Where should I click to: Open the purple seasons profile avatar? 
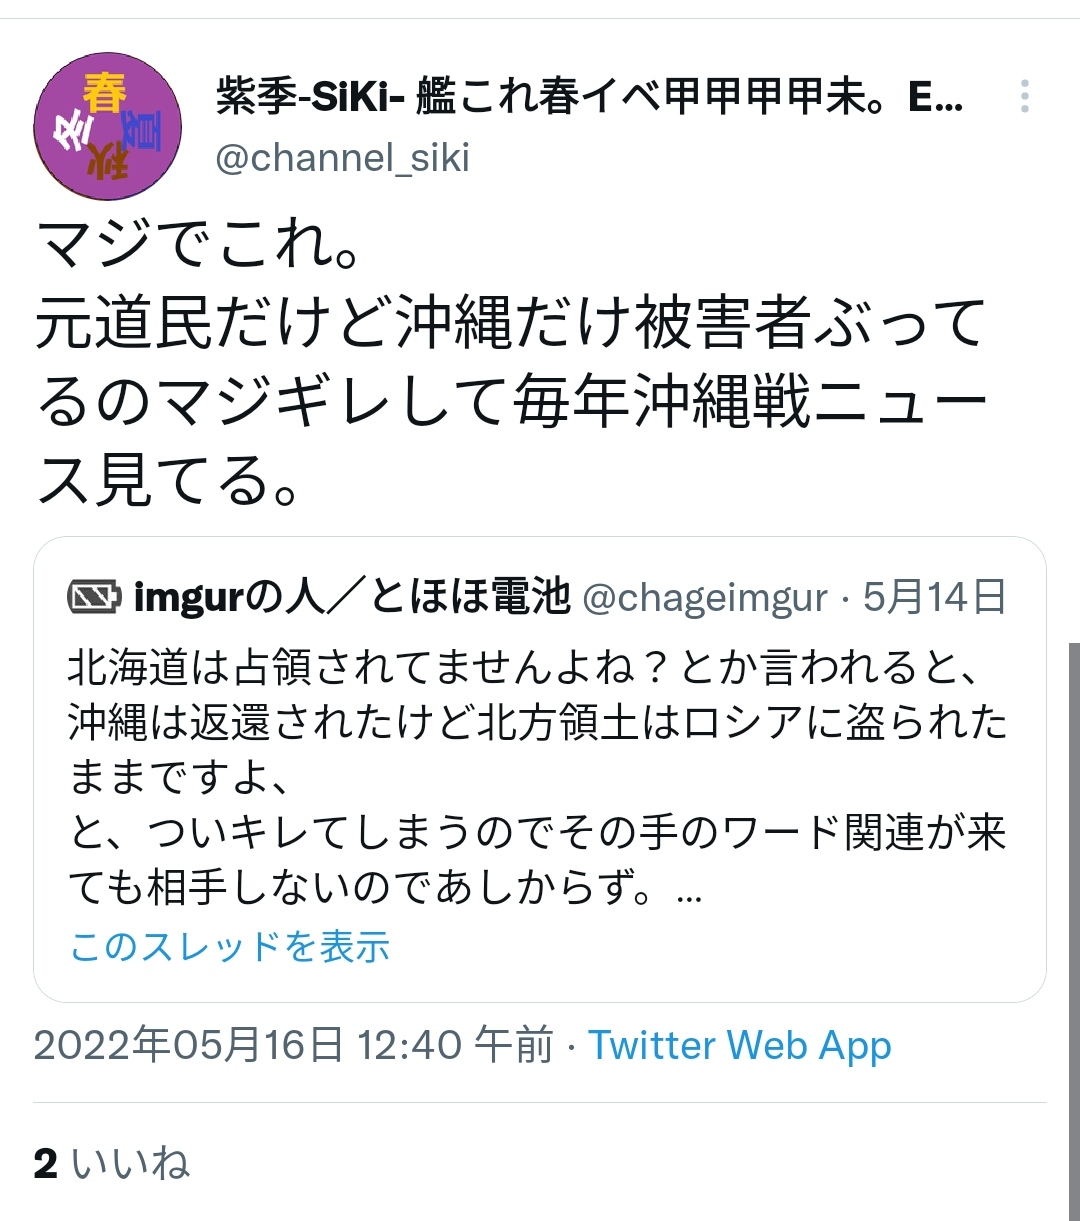108,127
